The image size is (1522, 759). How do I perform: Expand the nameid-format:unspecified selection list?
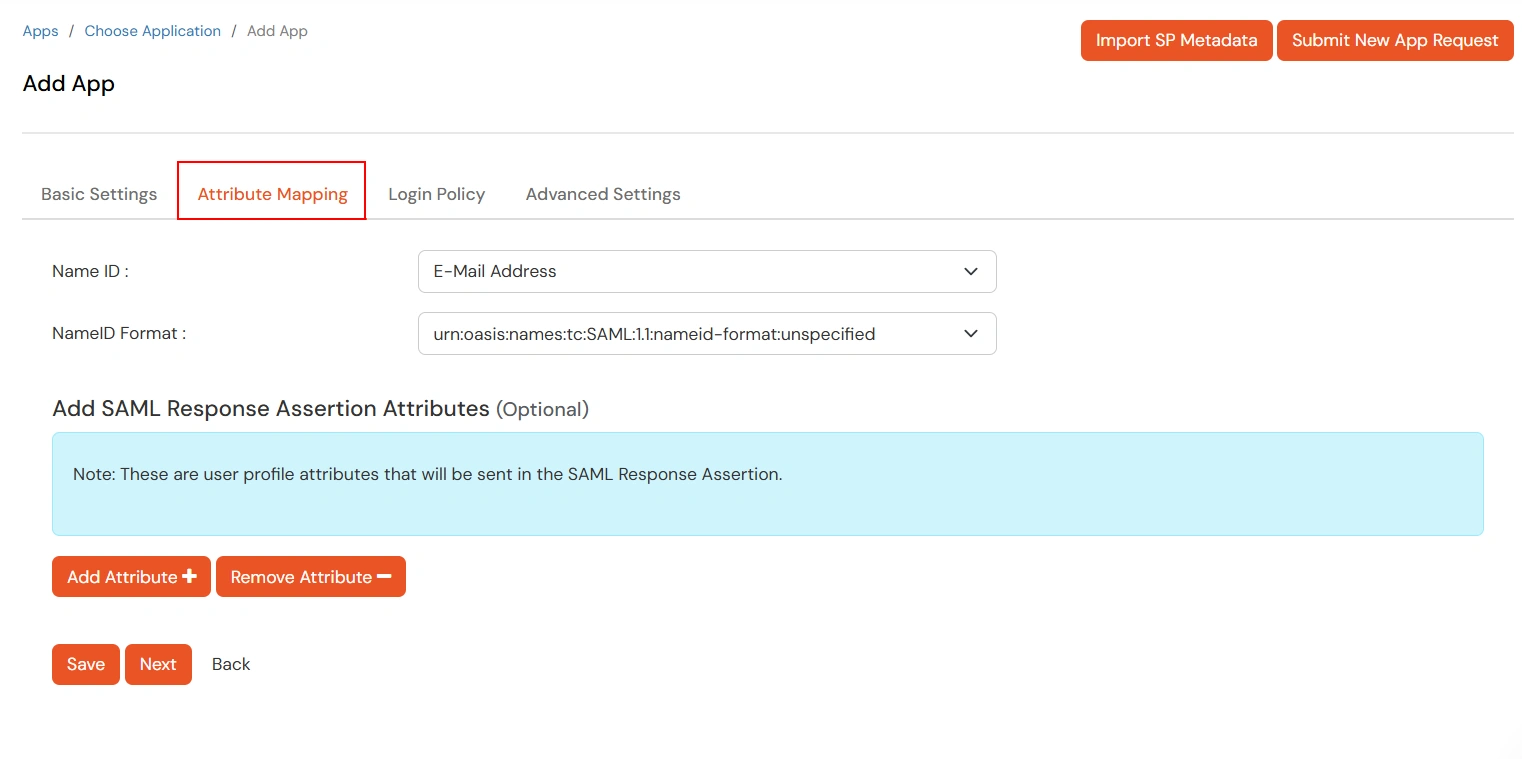click(707, 333)
